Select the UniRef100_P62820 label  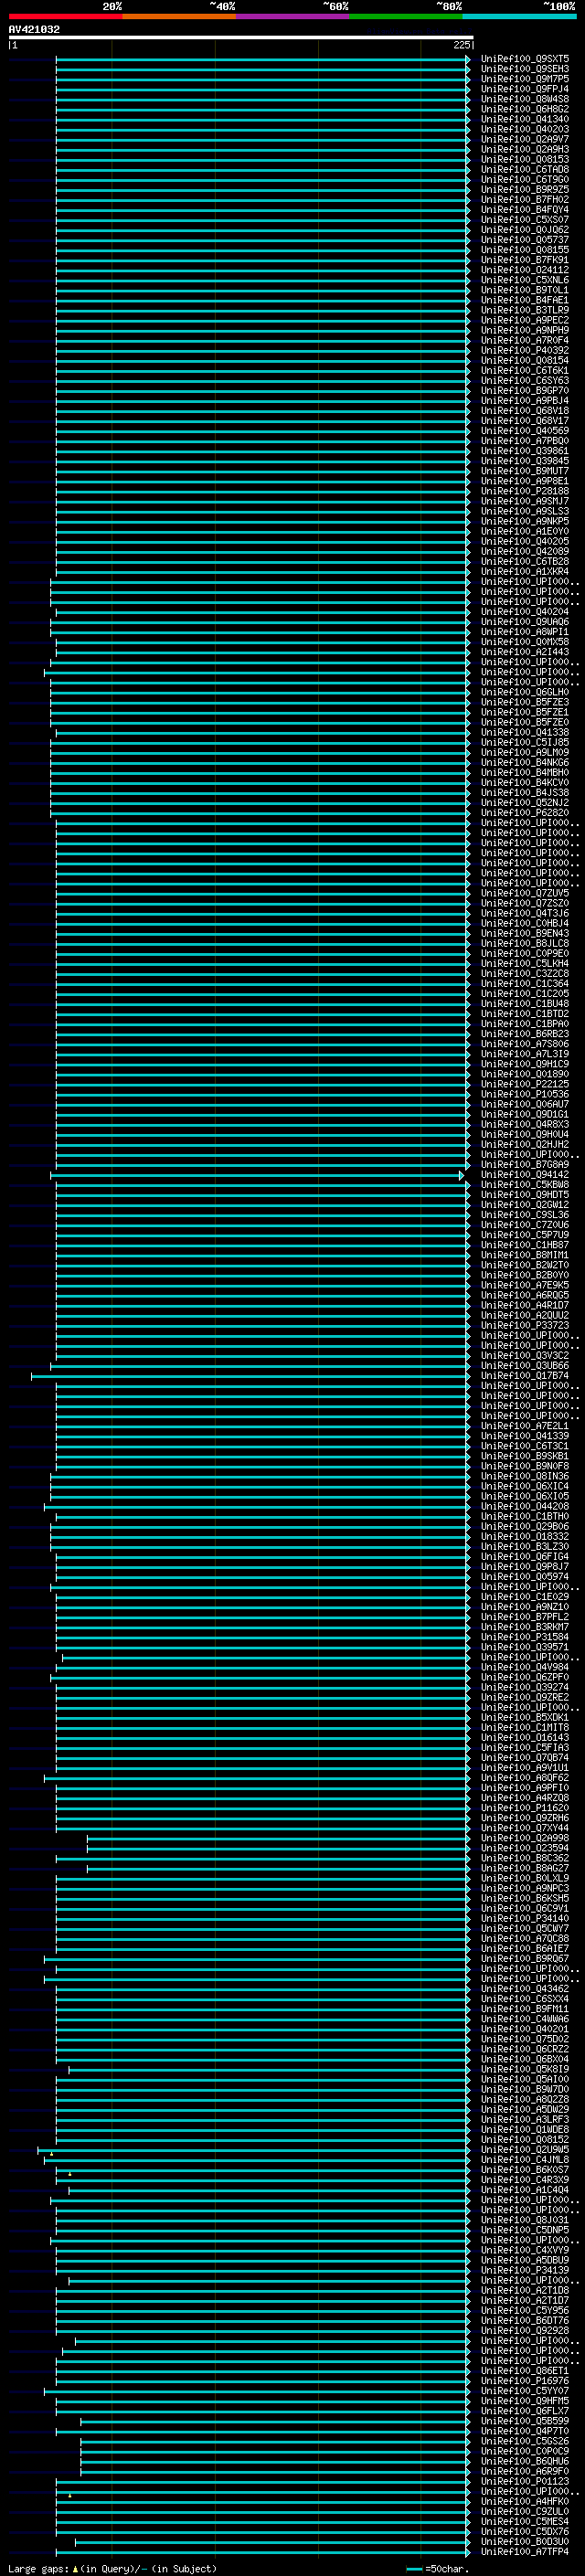[x=525, y=813]
